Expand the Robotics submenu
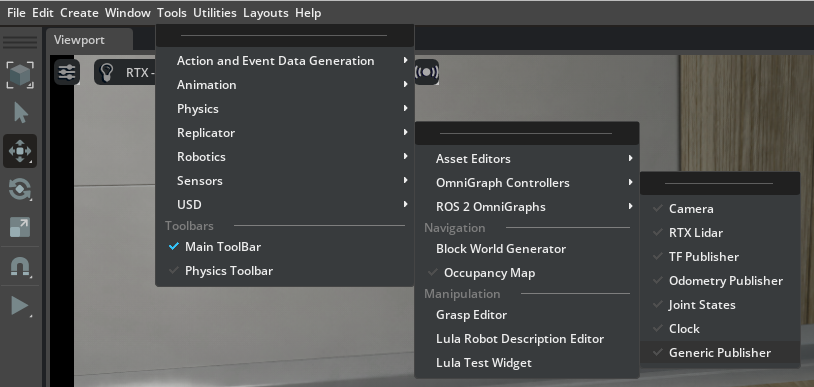814x387 pixels. (284, 156)
